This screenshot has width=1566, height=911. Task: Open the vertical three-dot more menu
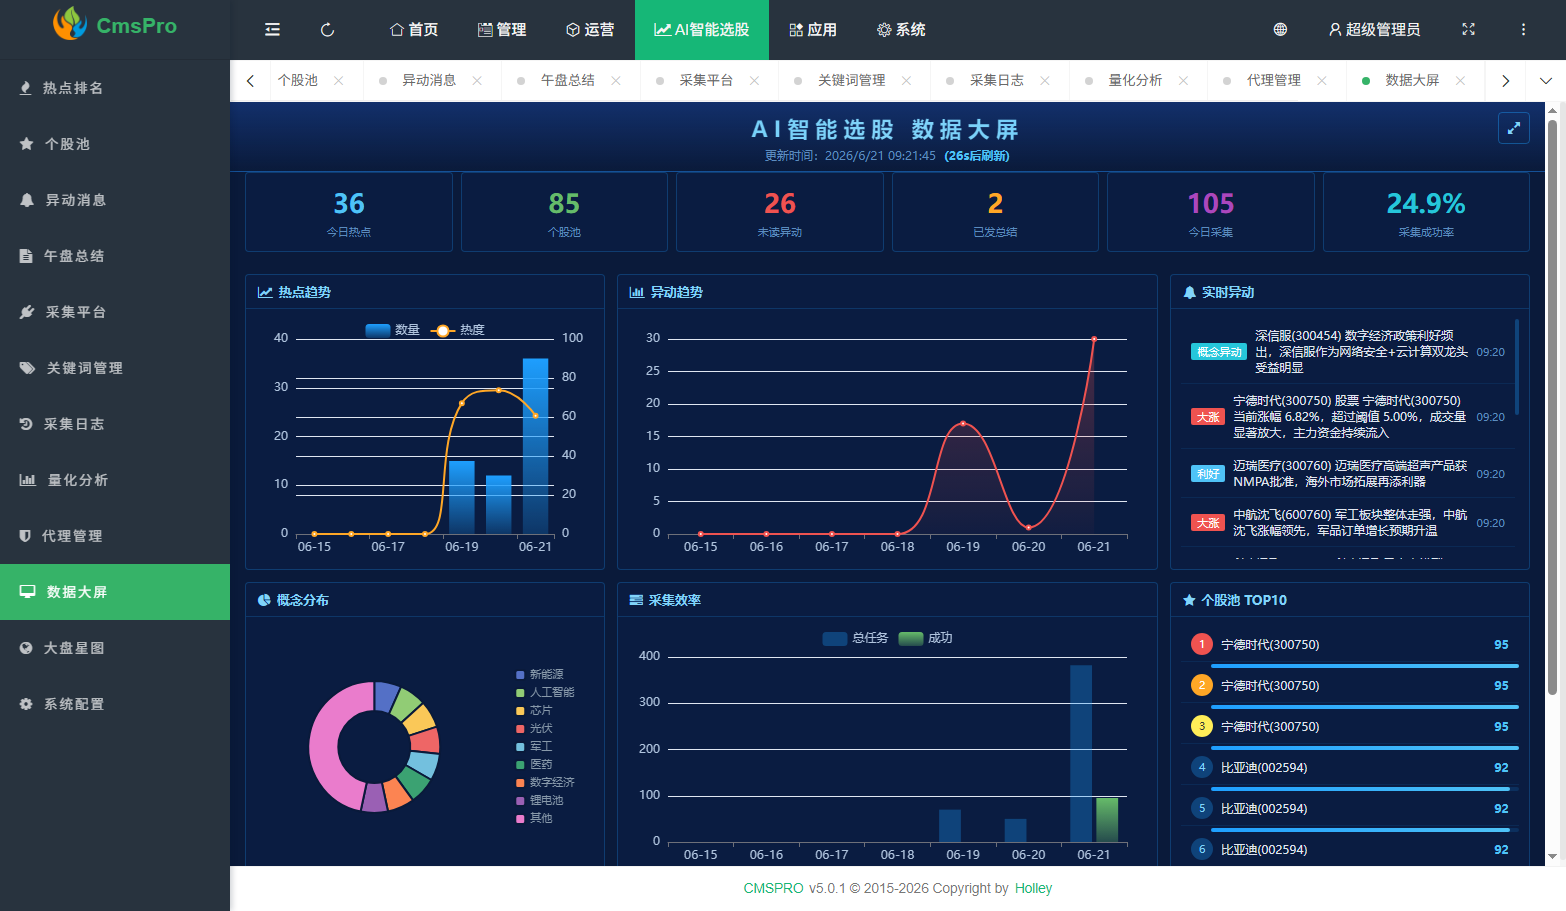[x=1523, y=30]
